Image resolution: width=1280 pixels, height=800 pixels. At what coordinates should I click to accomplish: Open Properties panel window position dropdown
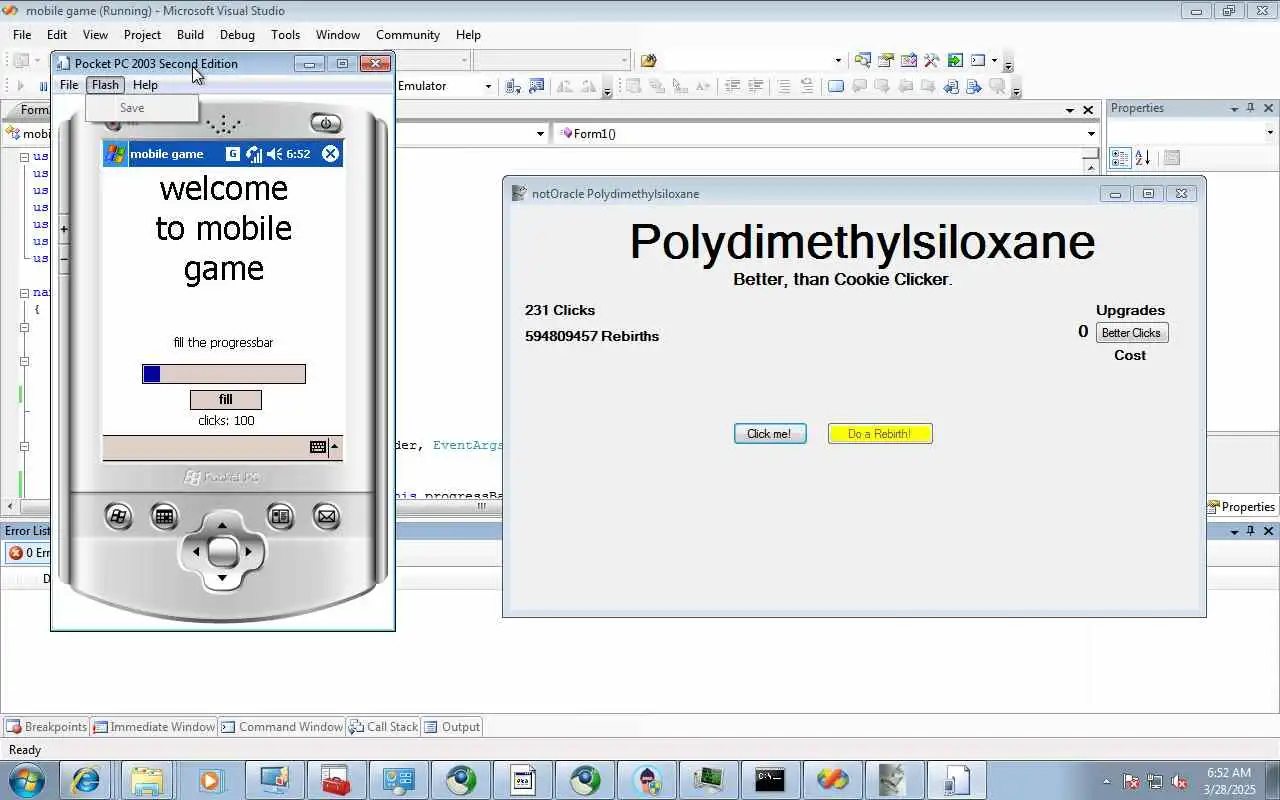[x=1233, y=108]
